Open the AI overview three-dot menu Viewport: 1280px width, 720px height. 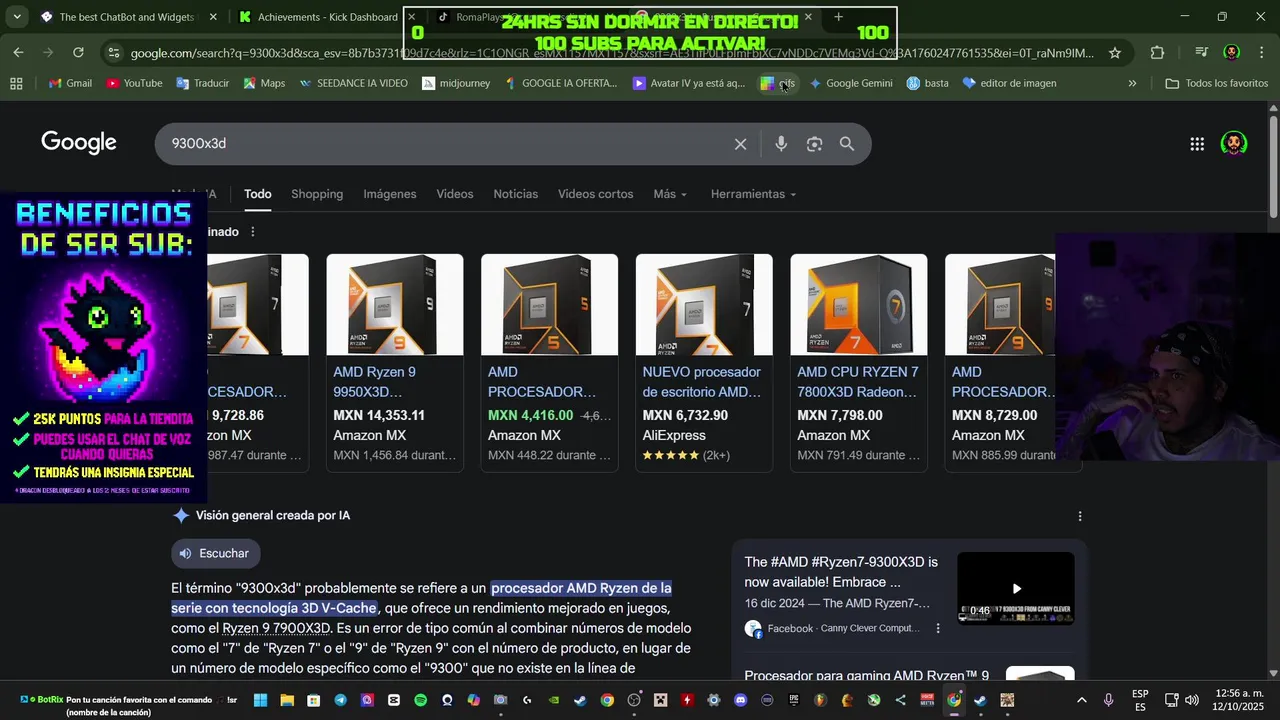click(x=1079, y=516)
